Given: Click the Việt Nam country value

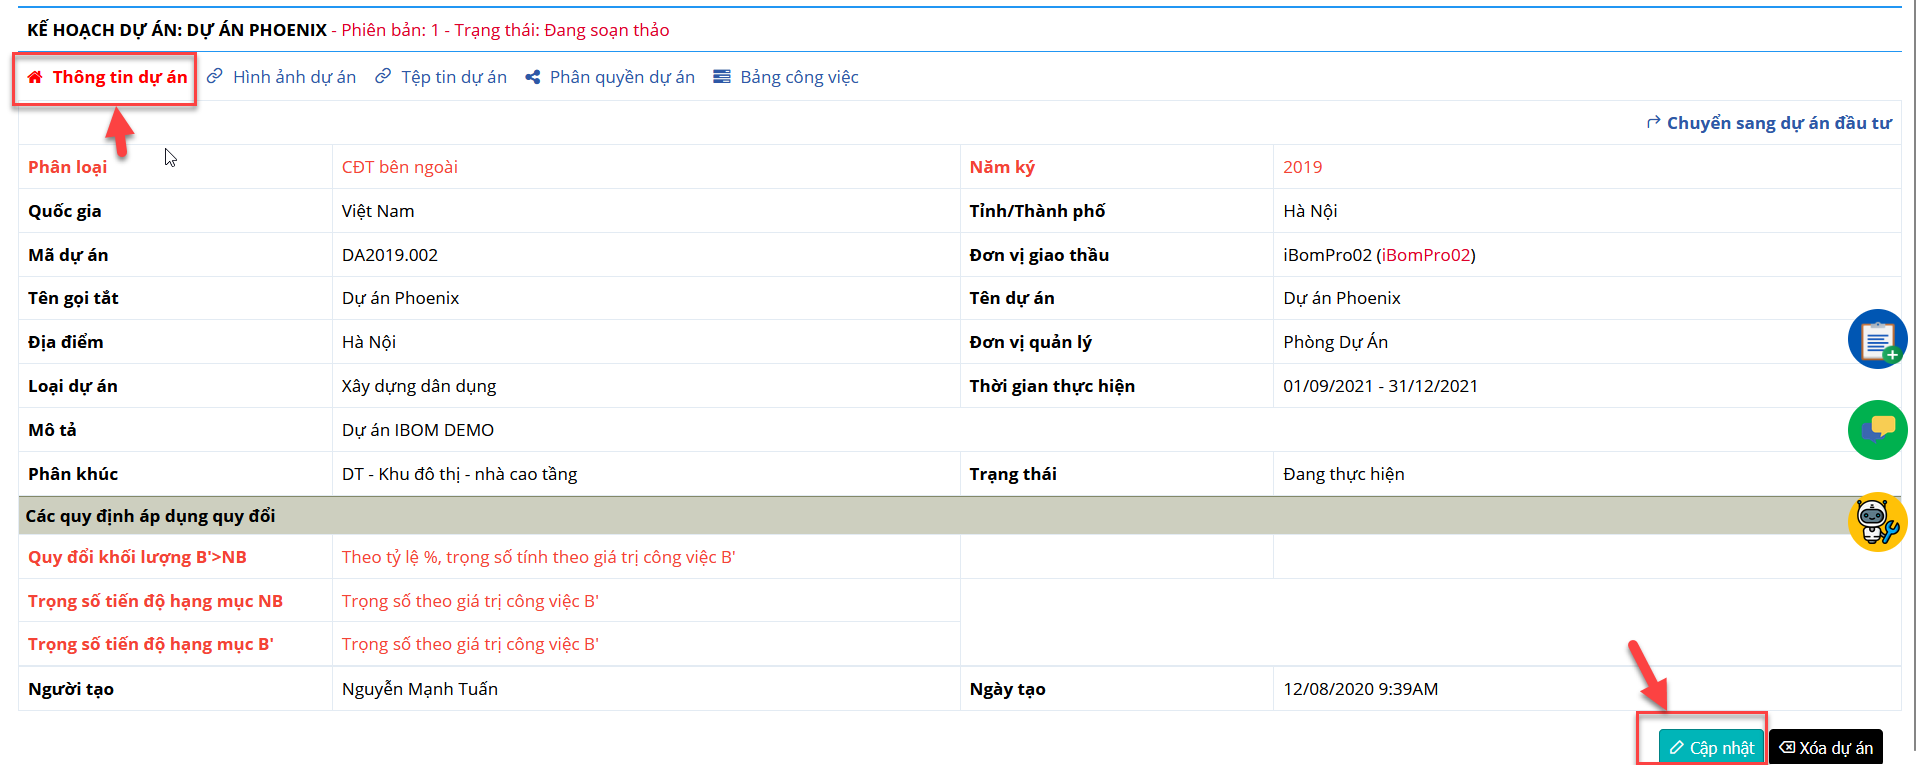Looking at the screenshot, I should click(x=378, y=211).
